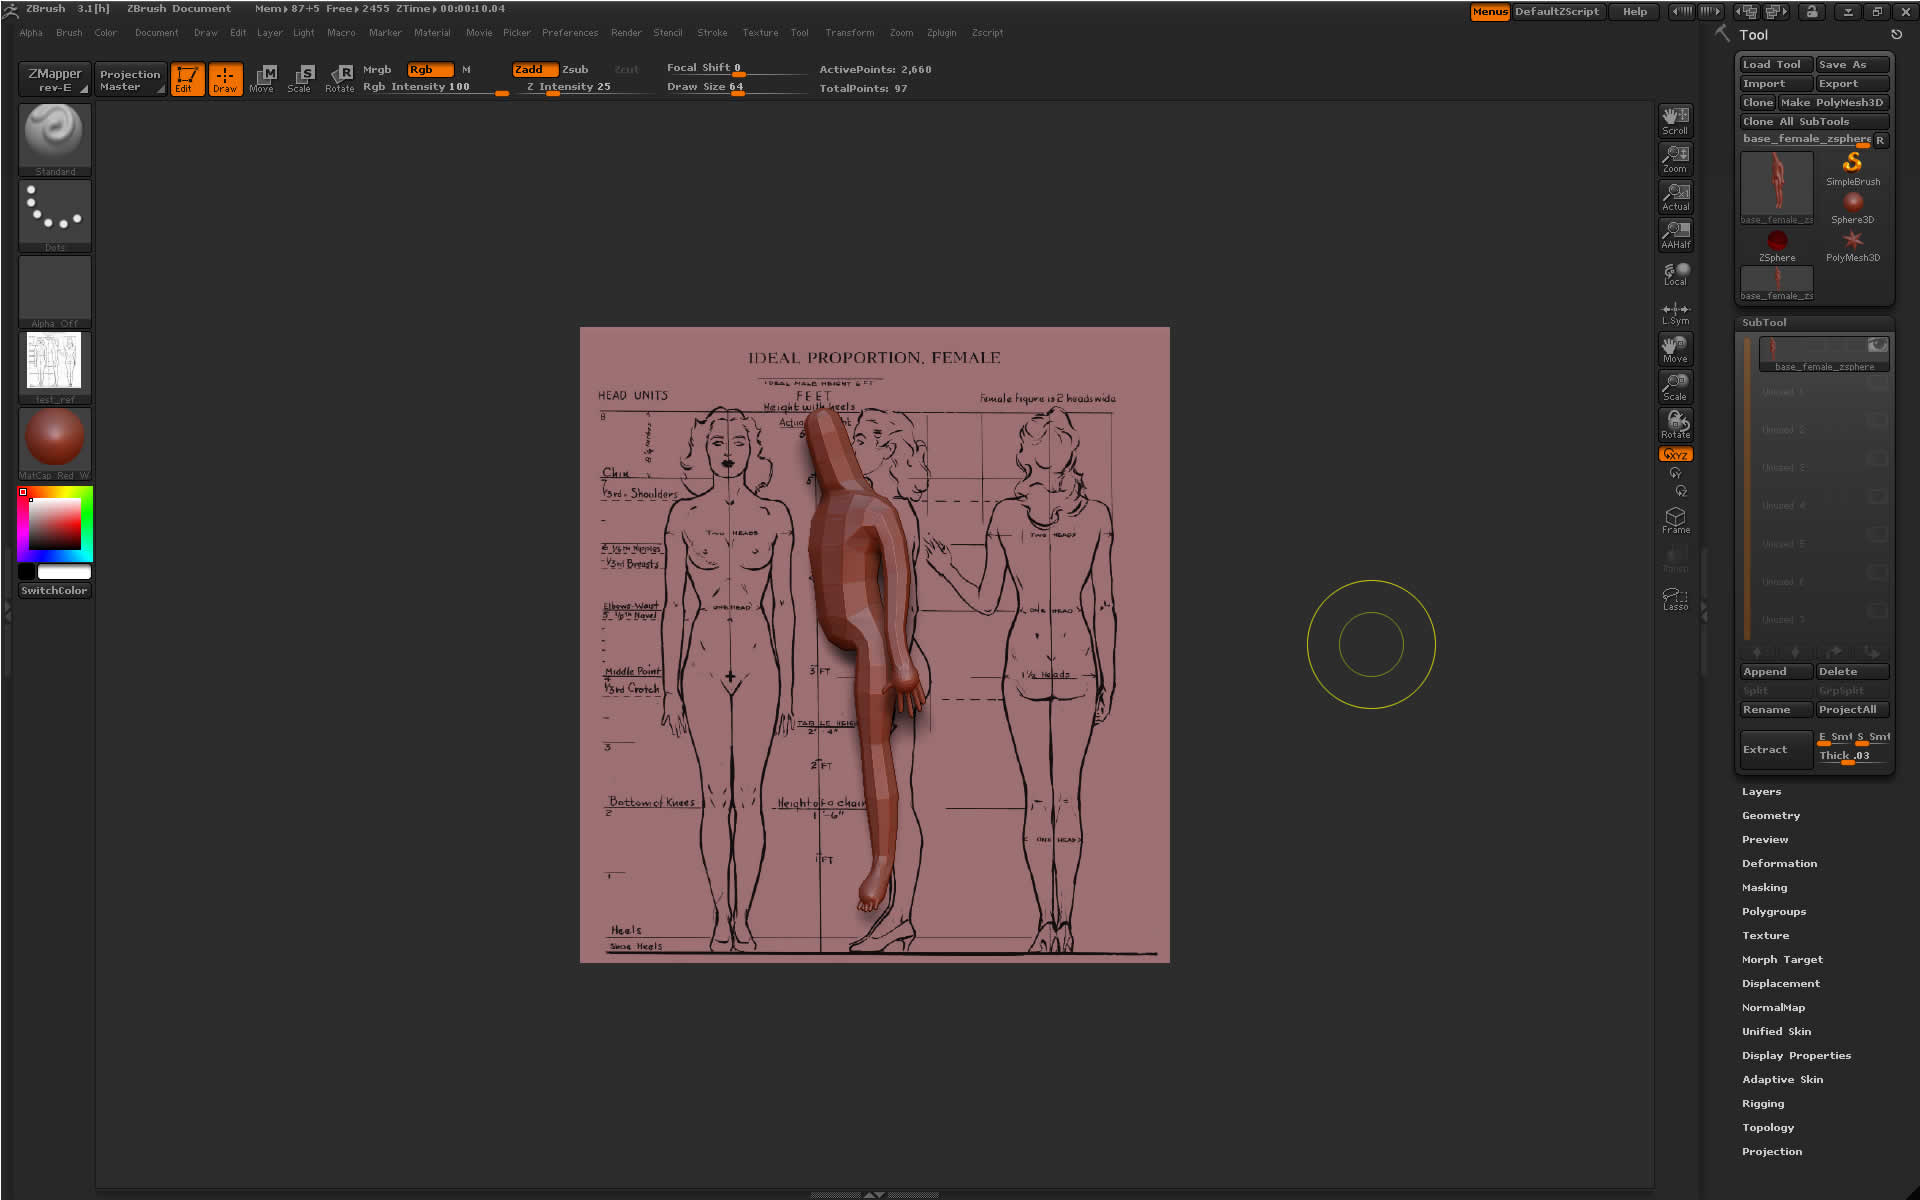The image size is (1920, 1200).
Task: Toggle the Rgb paint mode
Action: (430, 69)
